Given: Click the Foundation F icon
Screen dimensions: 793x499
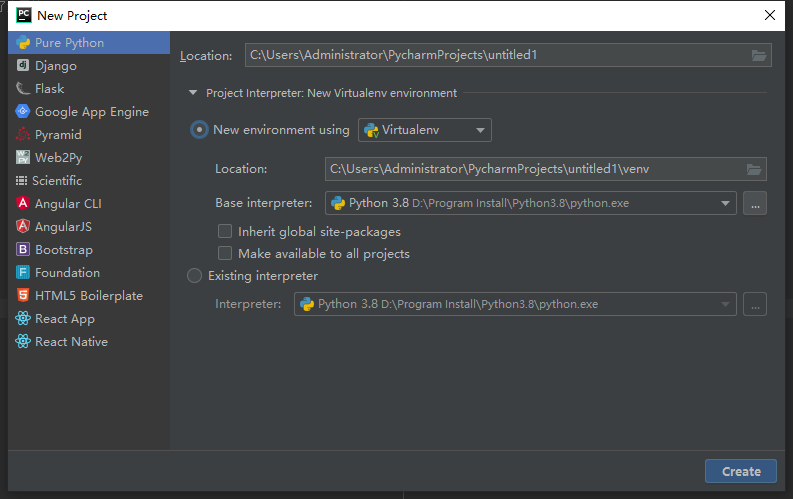Looking at the screenshot, I should 23,273.
